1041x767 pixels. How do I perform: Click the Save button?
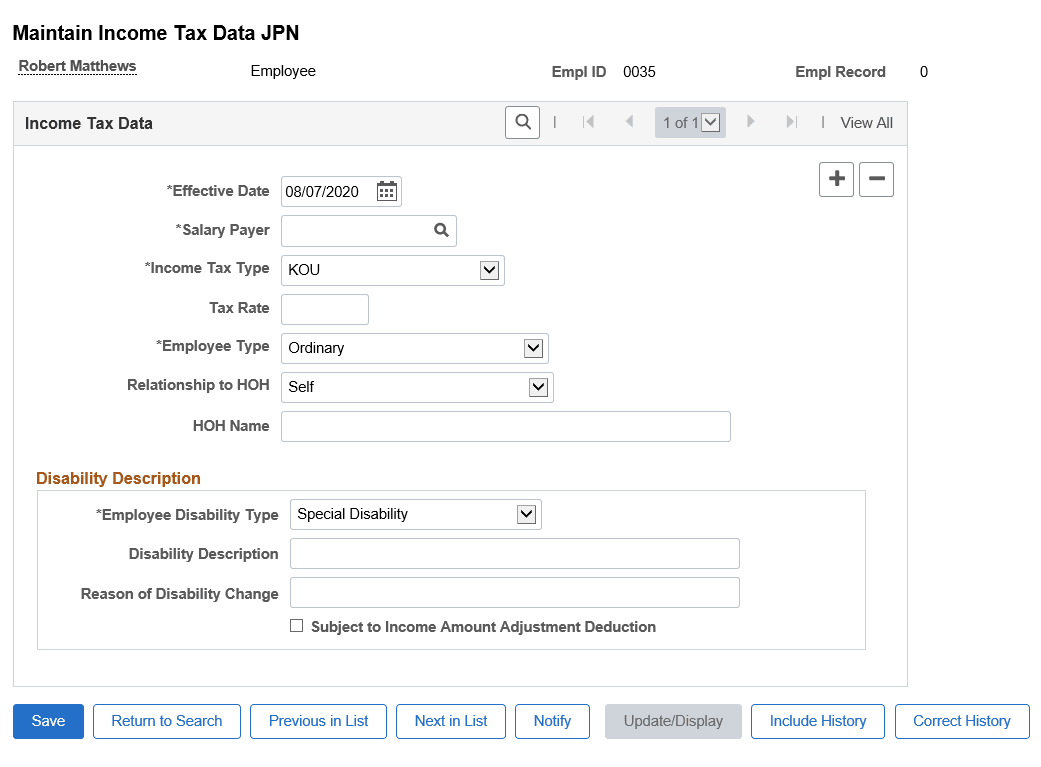point(48,721)
